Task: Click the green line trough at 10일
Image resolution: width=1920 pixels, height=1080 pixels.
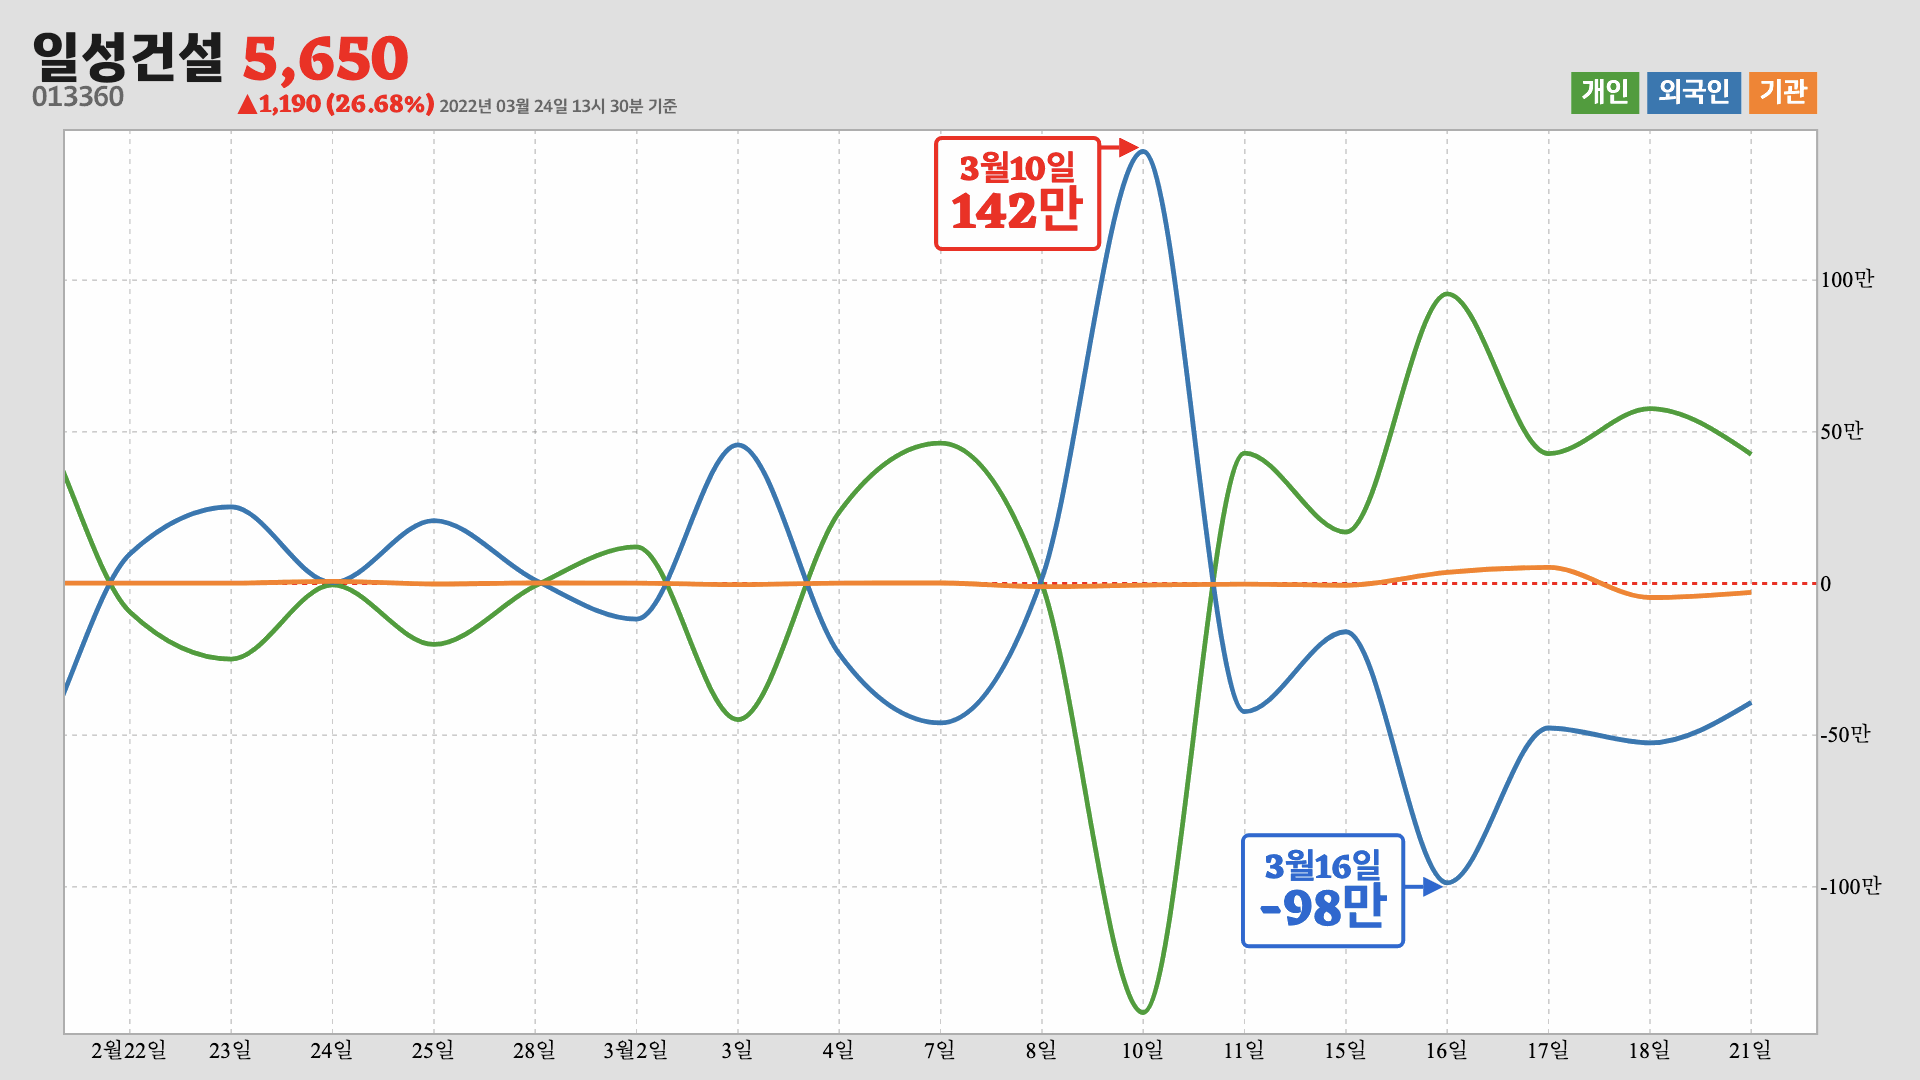Action: (1143, 1012)
